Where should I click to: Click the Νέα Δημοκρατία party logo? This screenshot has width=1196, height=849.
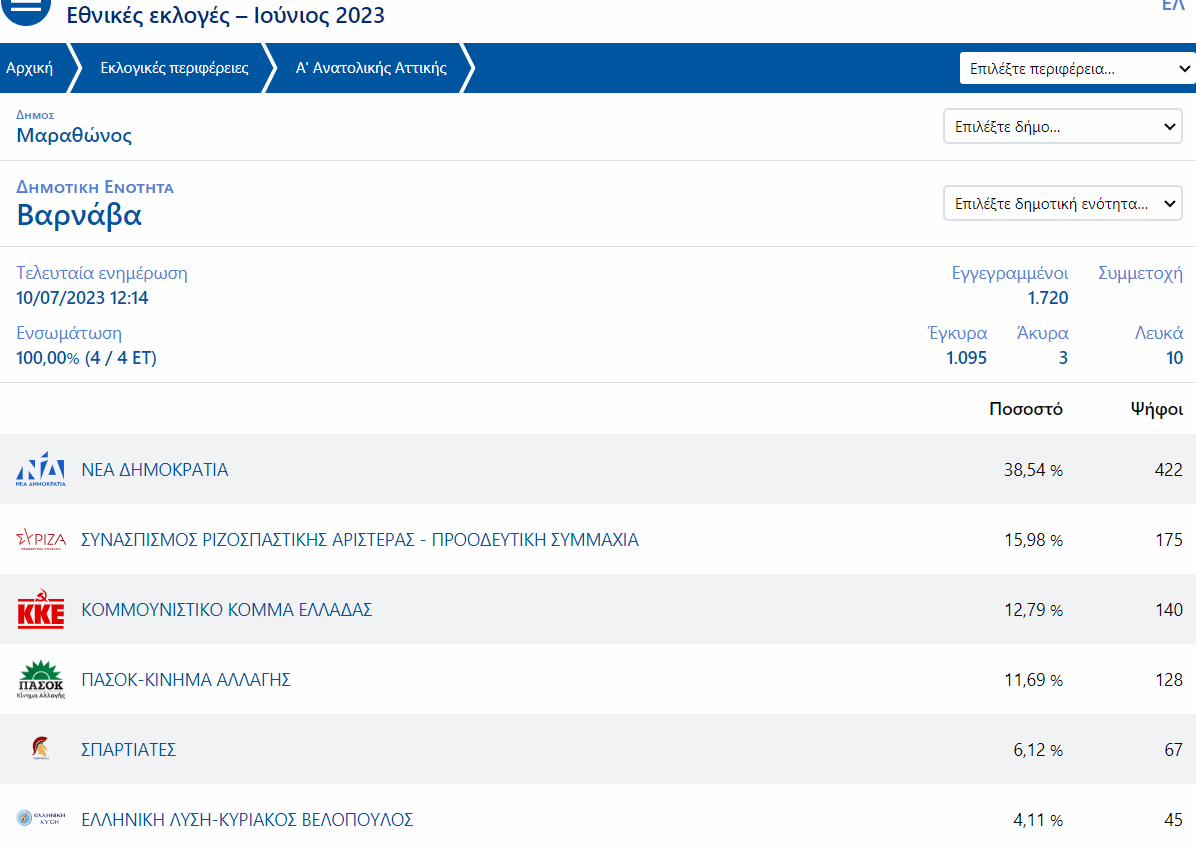pyautogui.click(x=40, y=469)
